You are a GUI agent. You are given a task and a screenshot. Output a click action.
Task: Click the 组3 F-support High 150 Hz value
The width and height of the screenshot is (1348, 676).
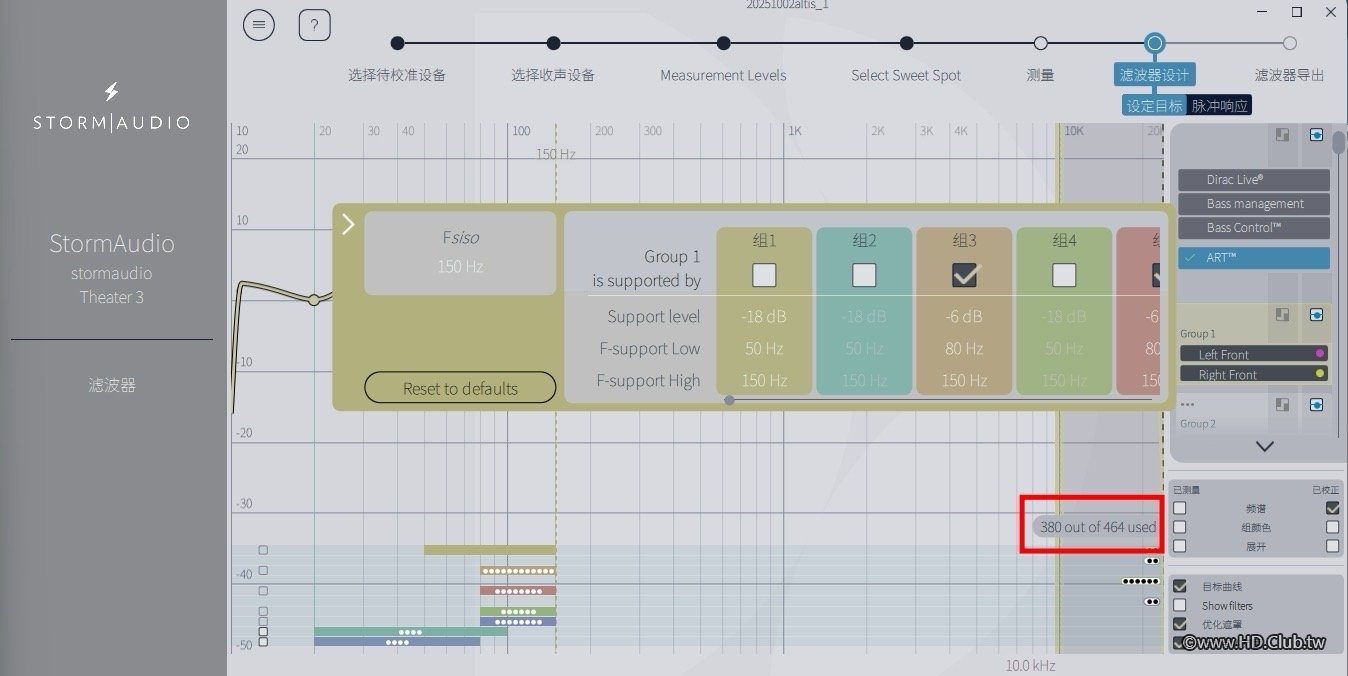point(964,381)
